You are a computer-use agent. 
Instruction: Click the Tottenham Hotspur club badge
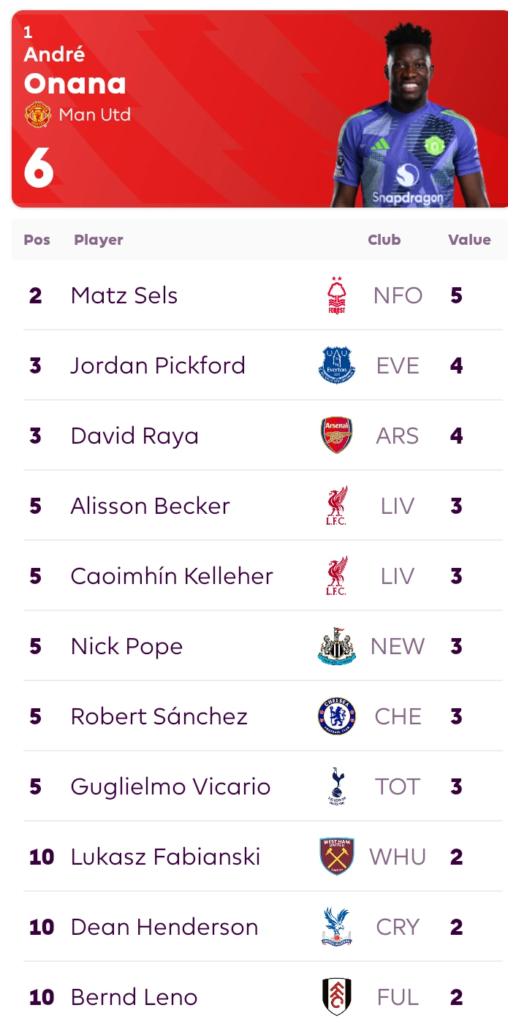[337, 786]
